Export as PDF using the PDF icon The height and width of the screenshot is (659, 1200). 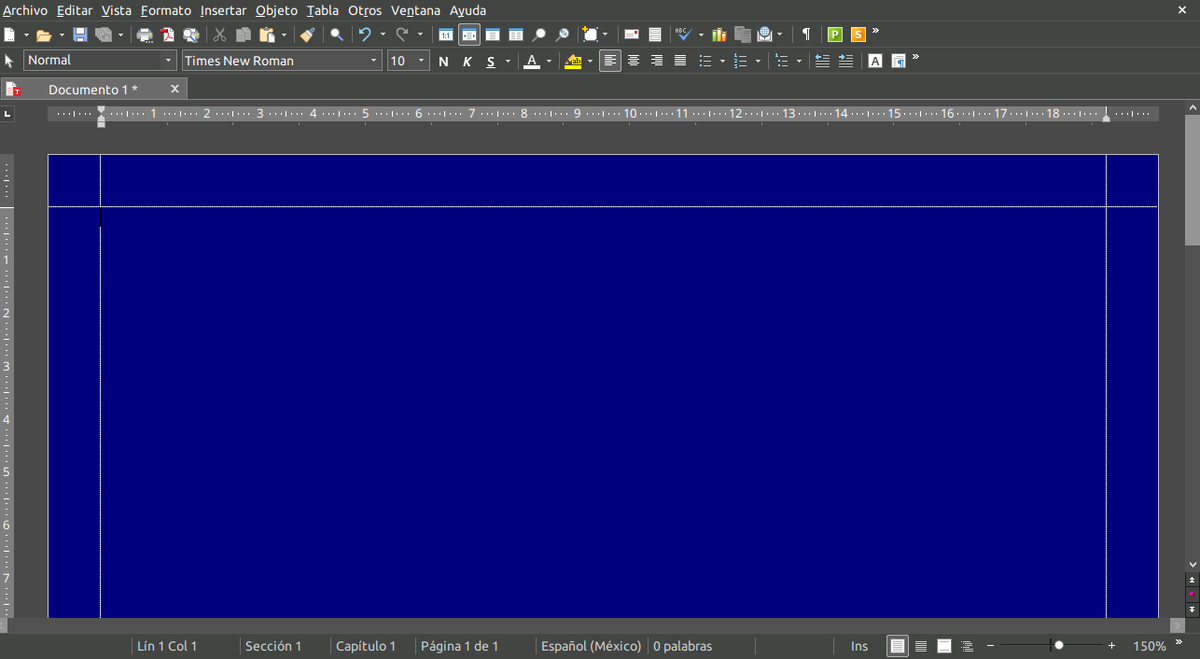tap(168, 35)
